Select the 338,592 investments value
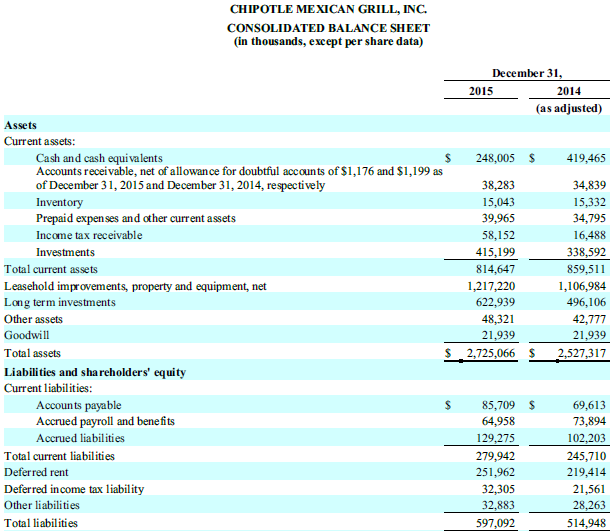The height and width of the screenshot is (531, 613). (x=586, y=252)
